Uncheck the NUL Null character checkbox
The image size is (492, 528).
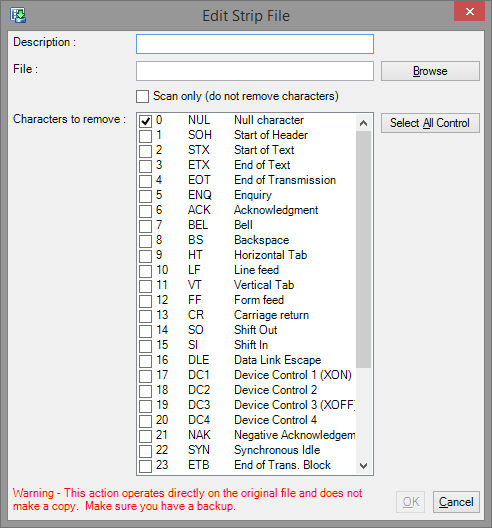click(x=145, y=121)
